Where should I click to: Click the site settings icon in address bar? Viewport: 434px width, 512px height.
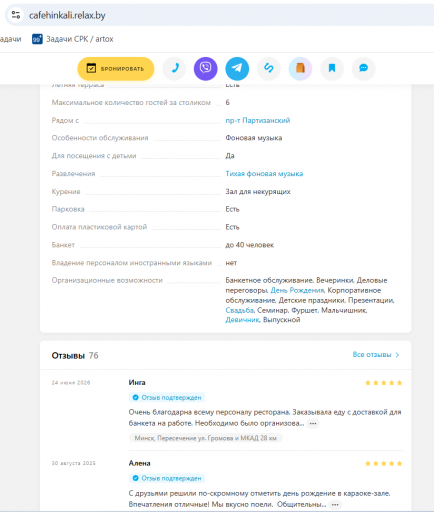click(16, 15)
